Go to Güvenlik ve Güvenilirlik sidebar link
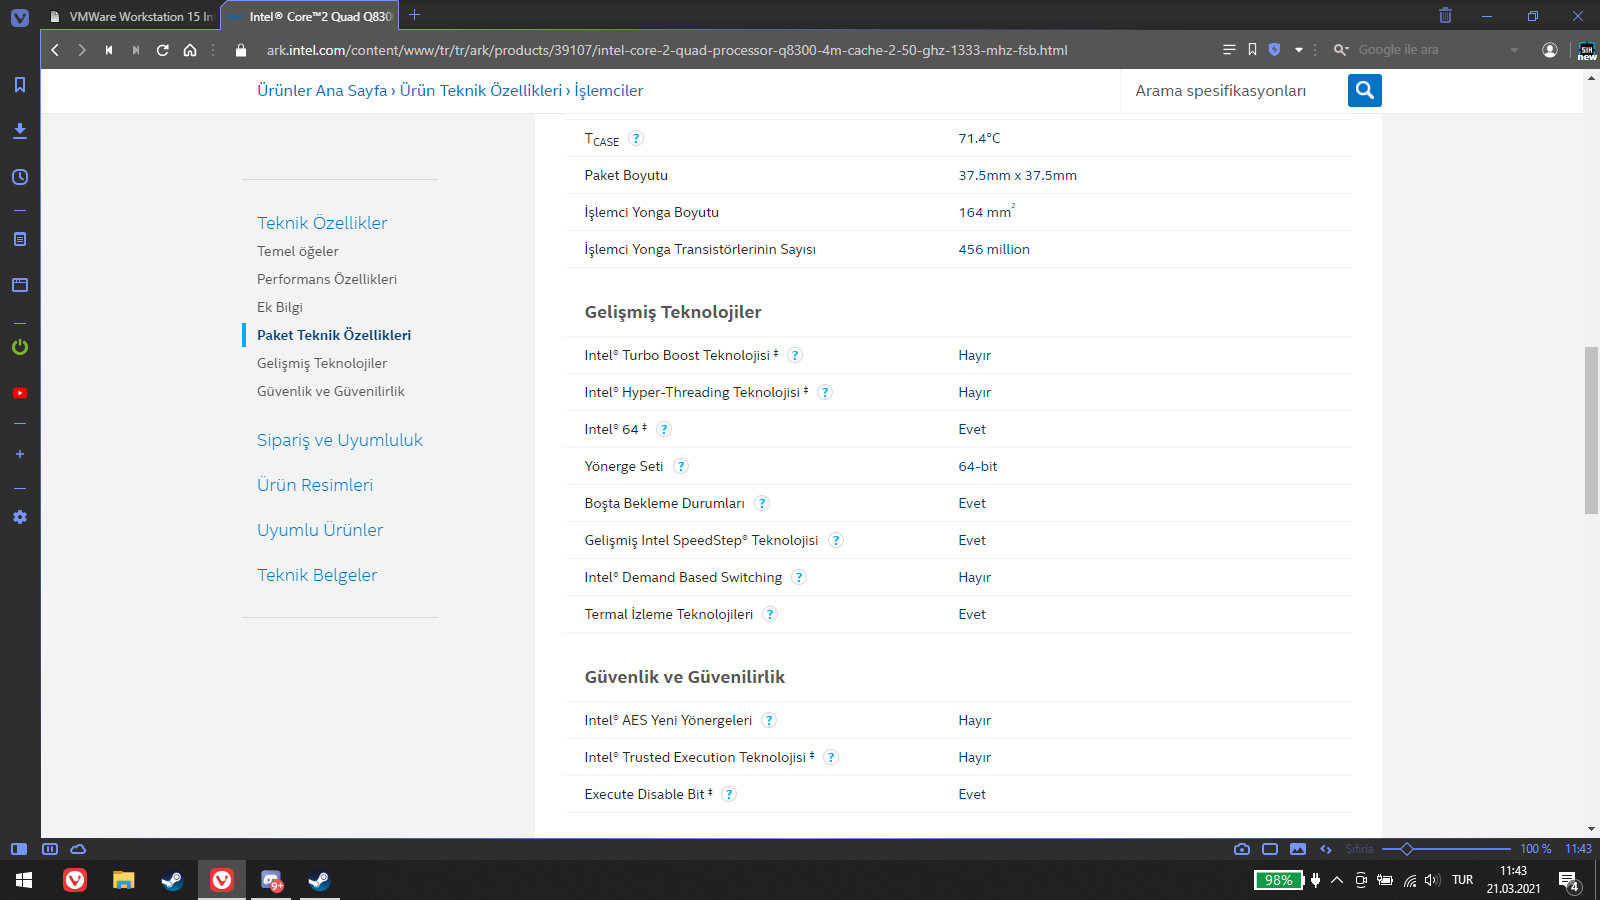Image resolution: width=1600 pixels, height=900 pixels. (331, 391)
